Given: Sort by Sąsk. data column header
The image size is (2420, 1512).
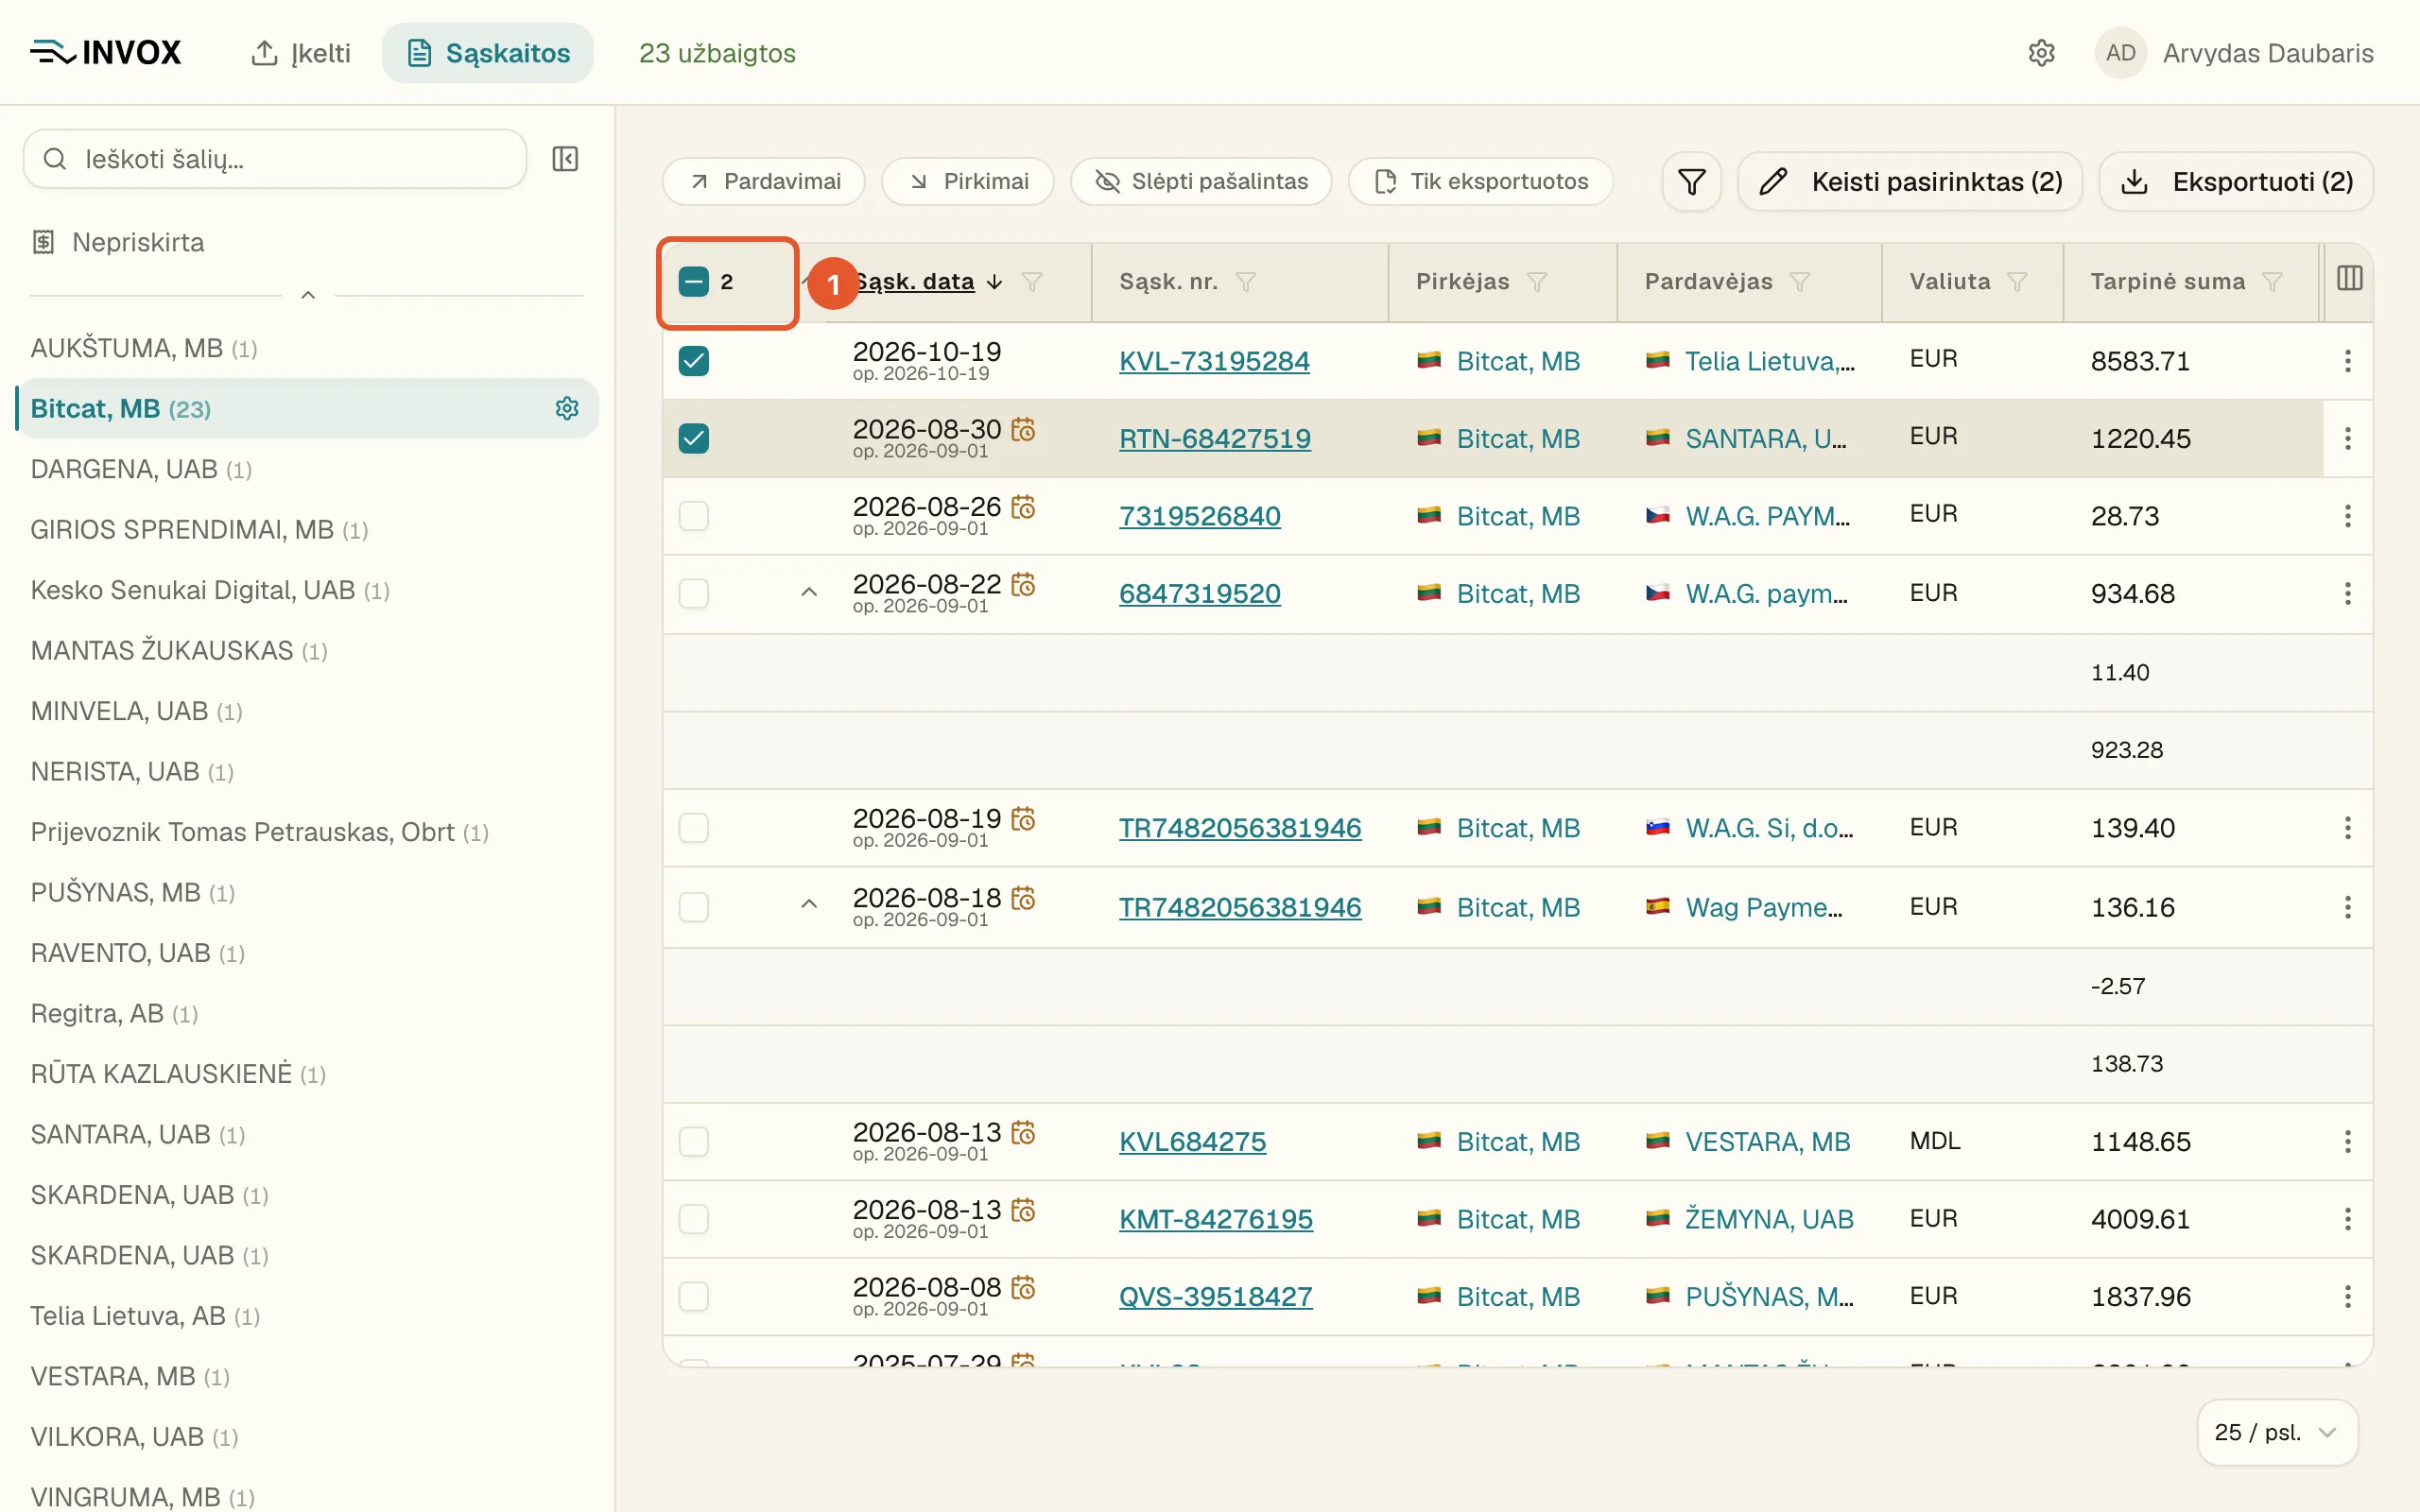Looking at the screenshot, I should click(915, 282).
